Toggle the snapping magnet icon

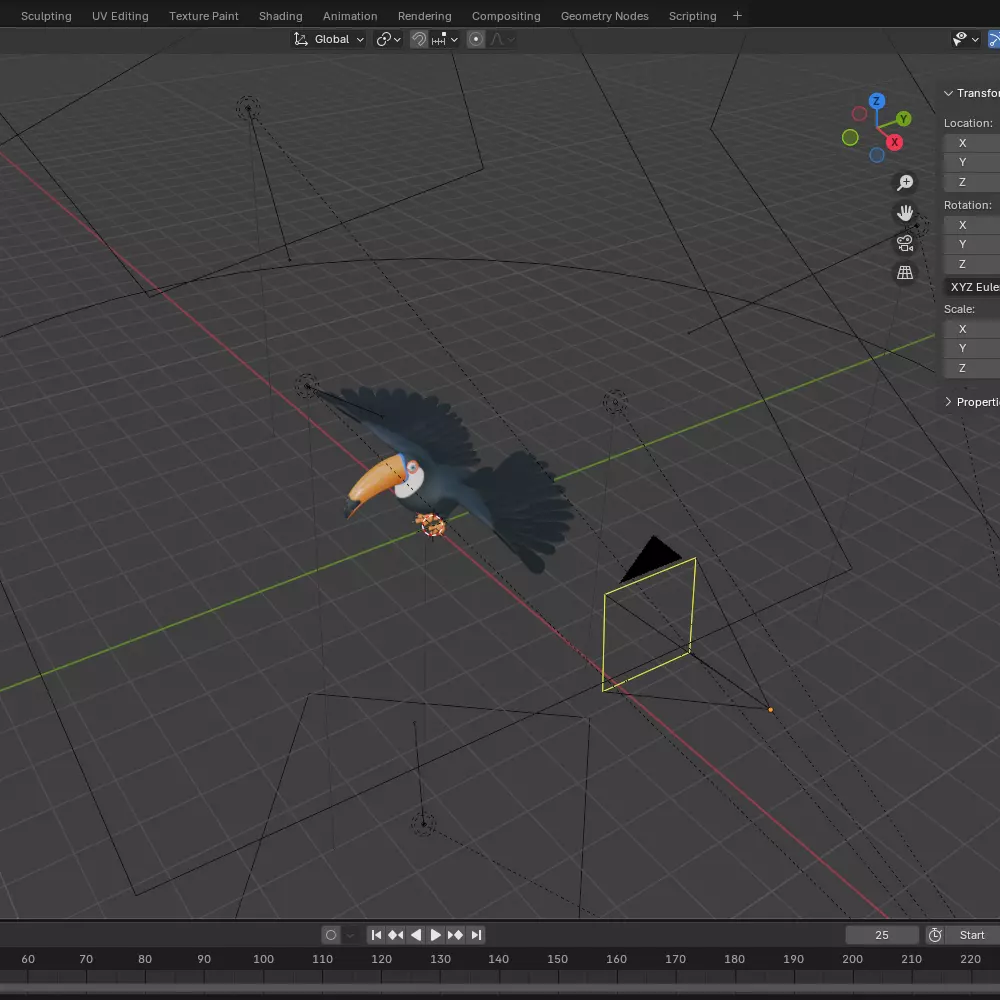418,40
